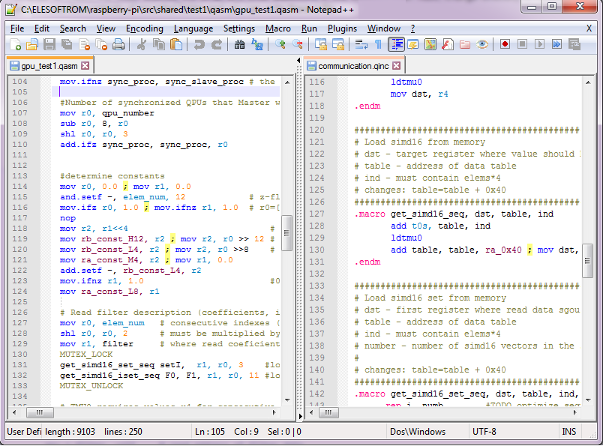Toggle word wrap toolbar button
This screenshot has height=446, width=603.
click(x=361, y=45)
